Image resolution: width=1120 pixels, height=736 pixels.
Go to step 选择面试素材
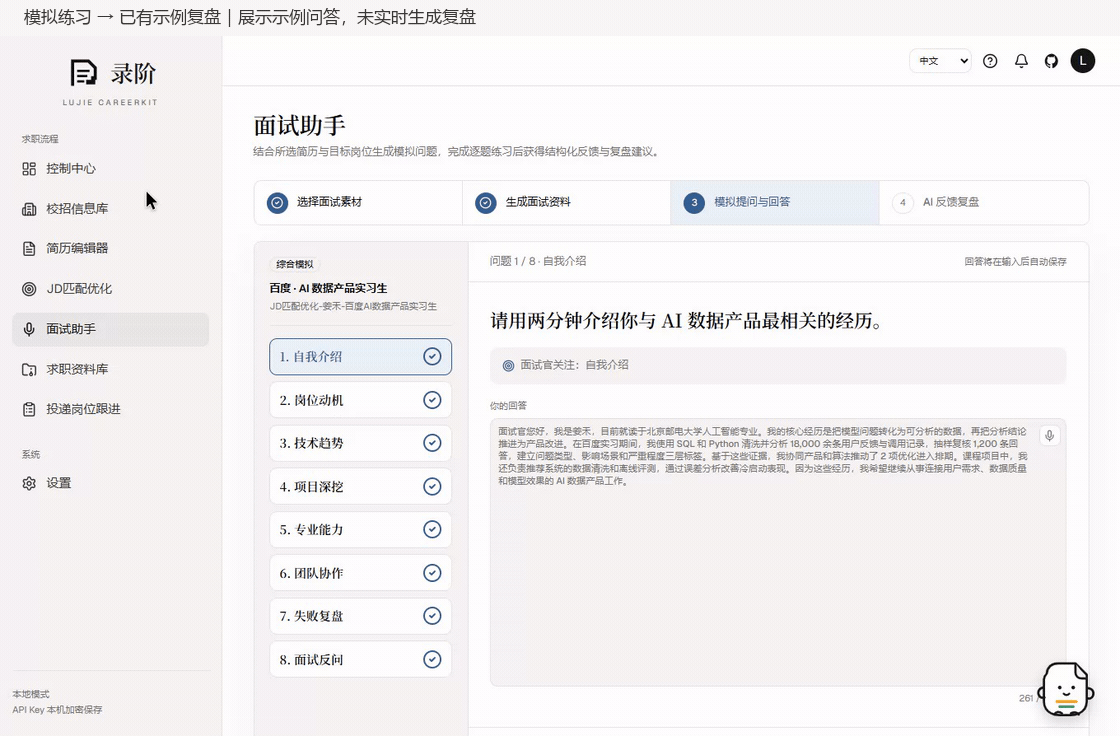pyautogui.click(x=358, y=202)
